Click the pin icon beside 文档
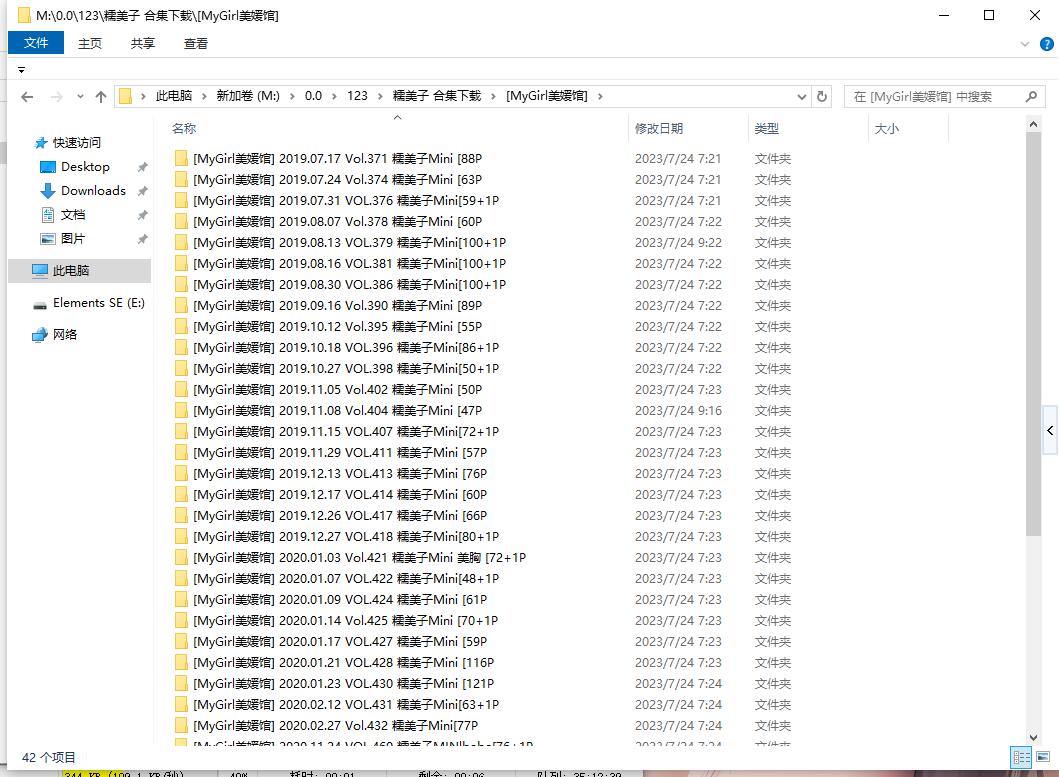Screen dimensions: 1059x777 pos(143,215)
